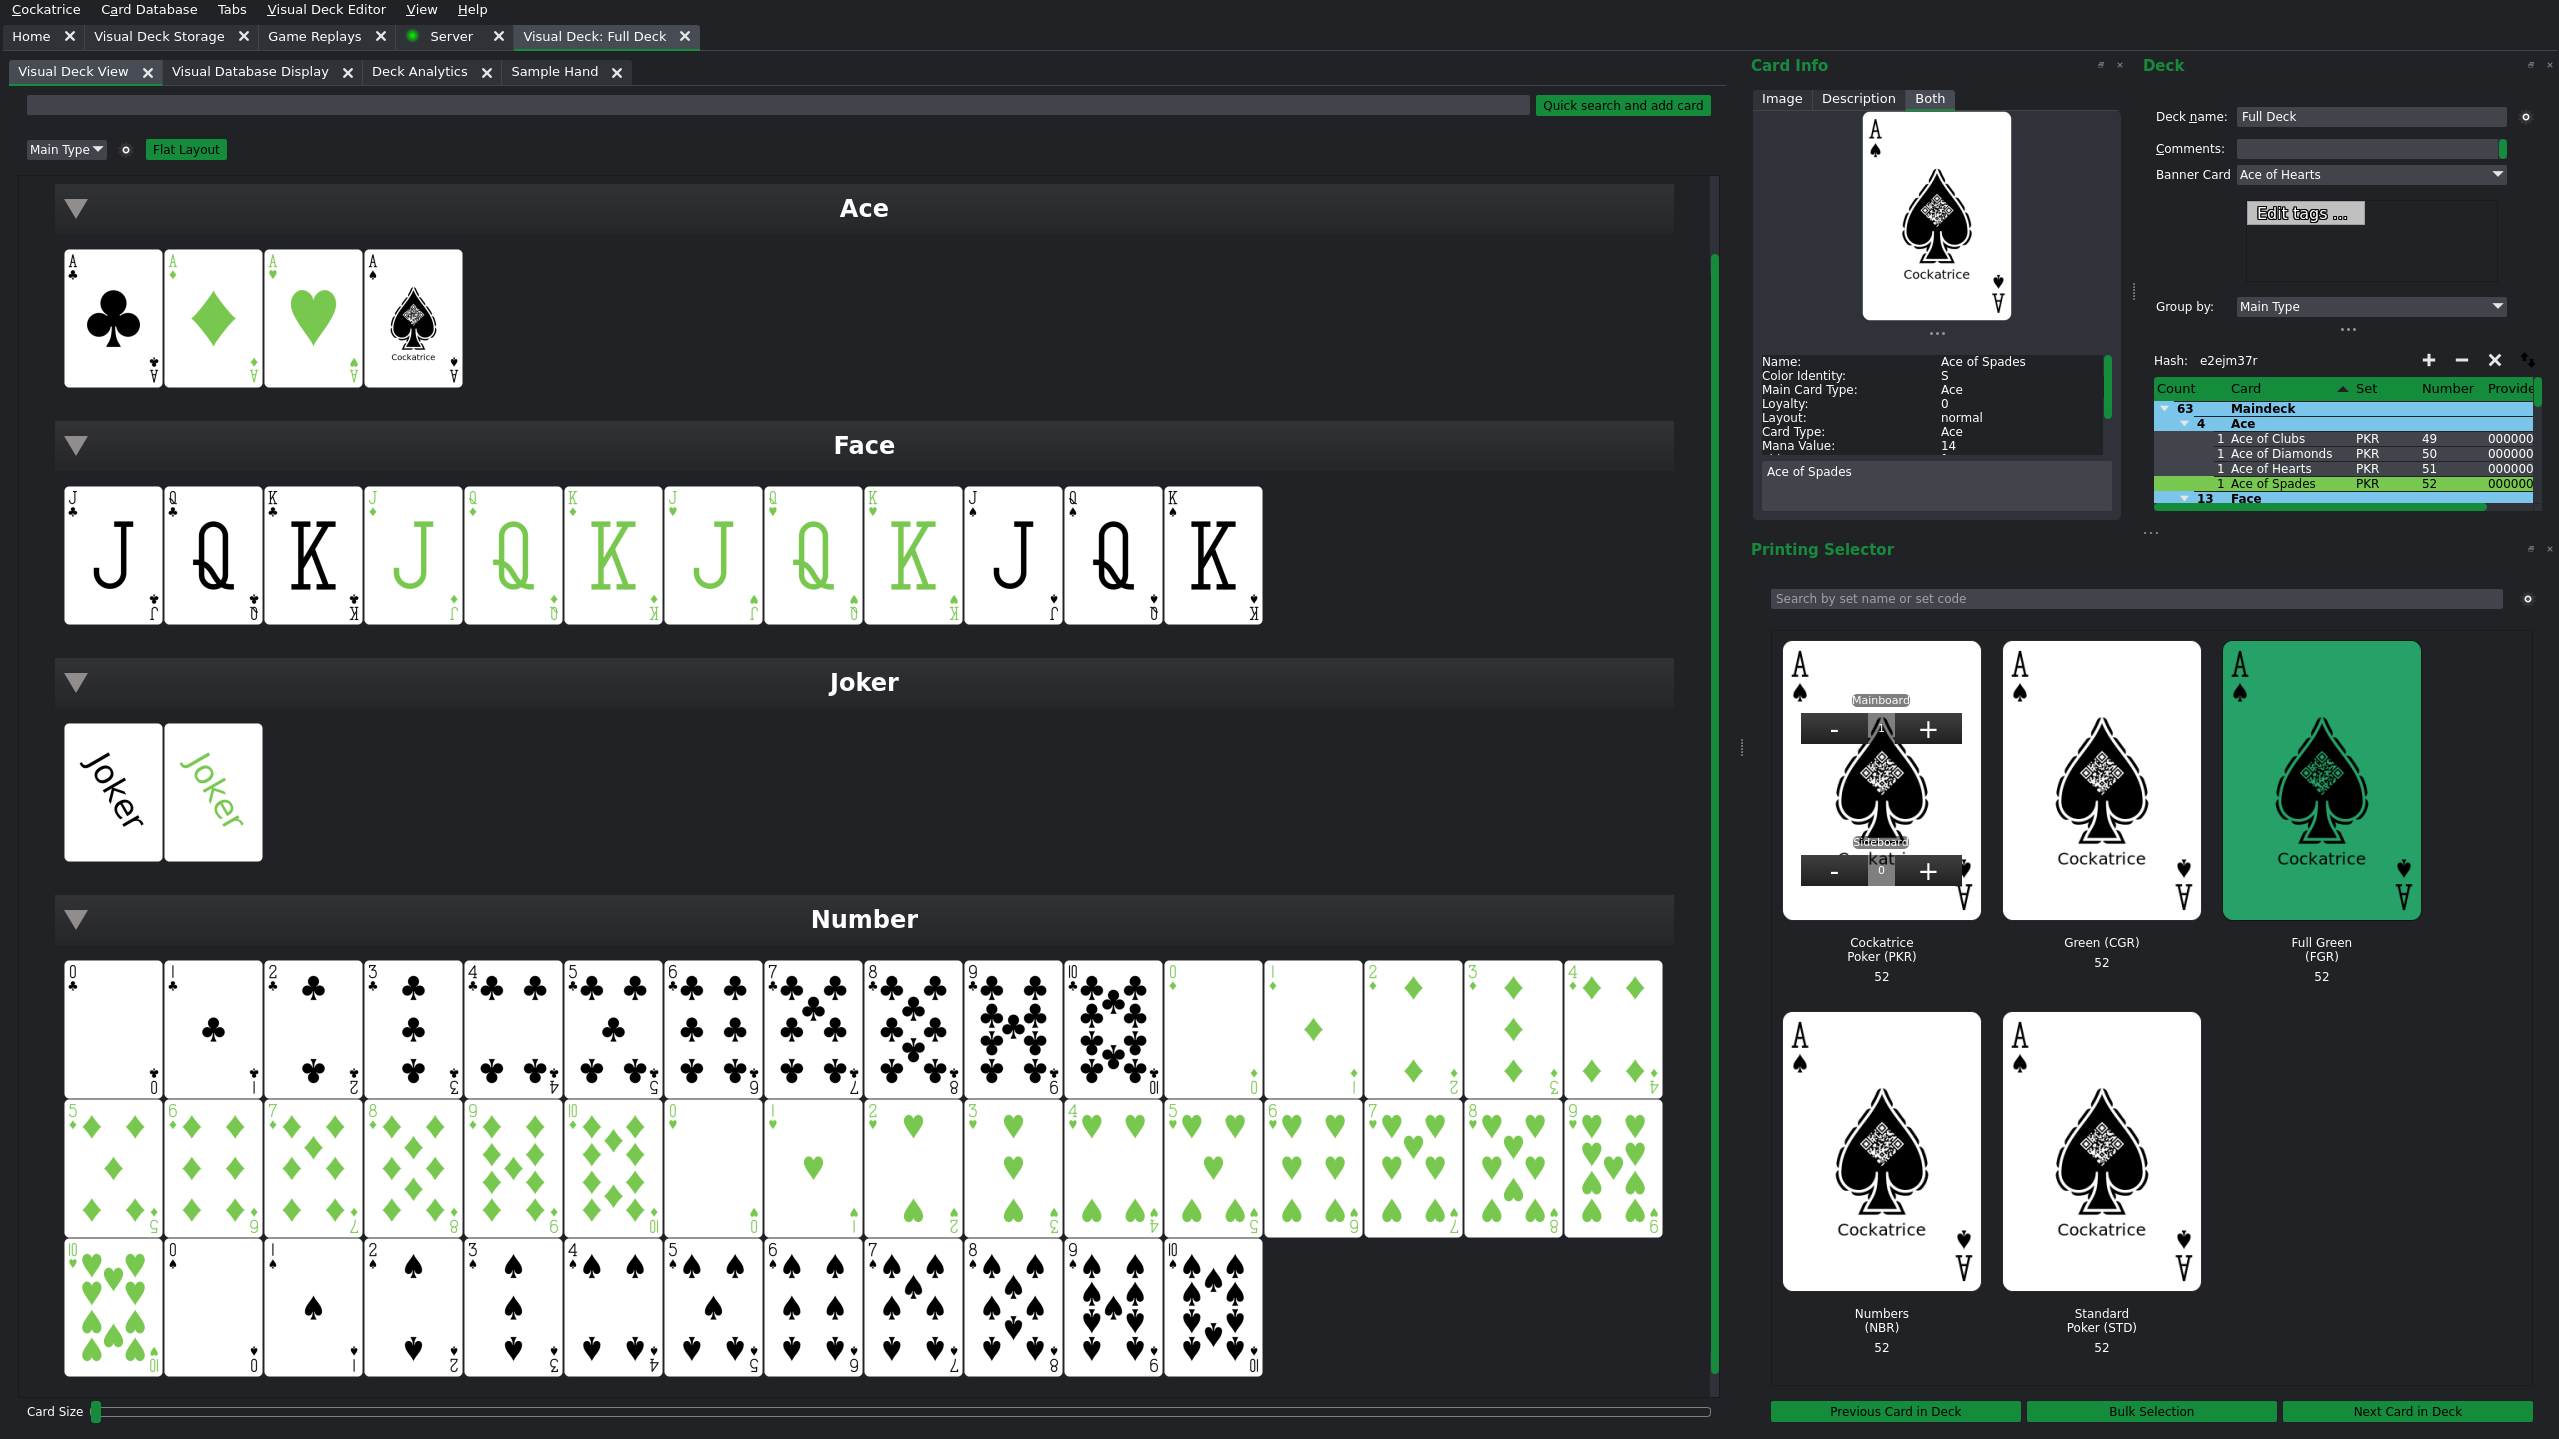Click the Printing Selector search settings icon
The width and height of the screenshot is (2559, 1439).
pyautogui.click(x=2528, y=599)
